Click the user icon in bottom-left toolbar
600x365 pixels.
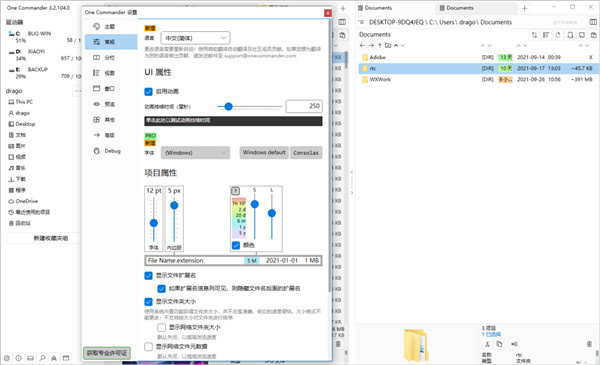tap(54, 358)
